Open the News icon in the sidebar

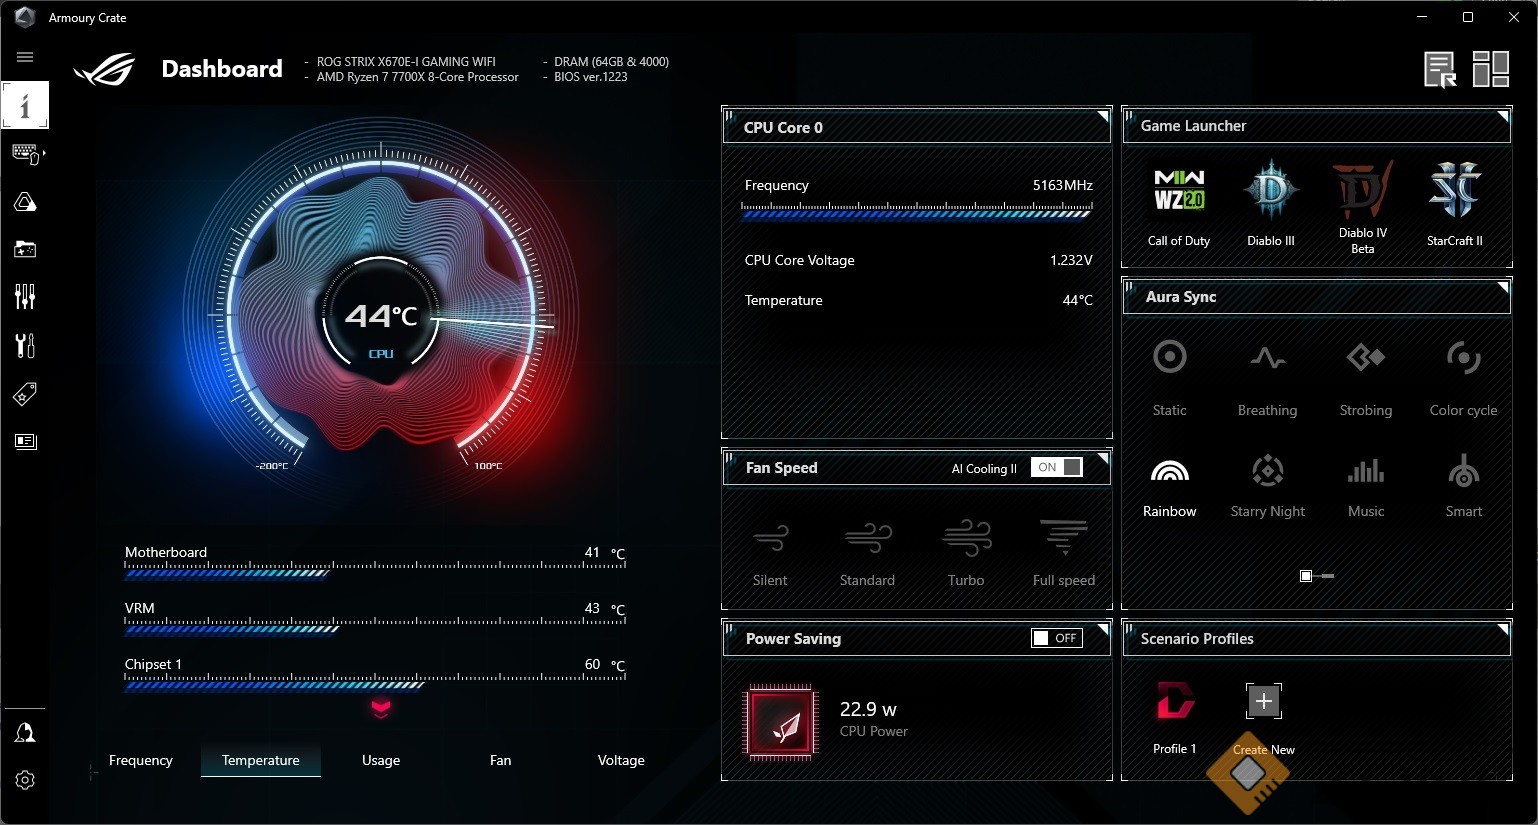[x=25, y=441]
